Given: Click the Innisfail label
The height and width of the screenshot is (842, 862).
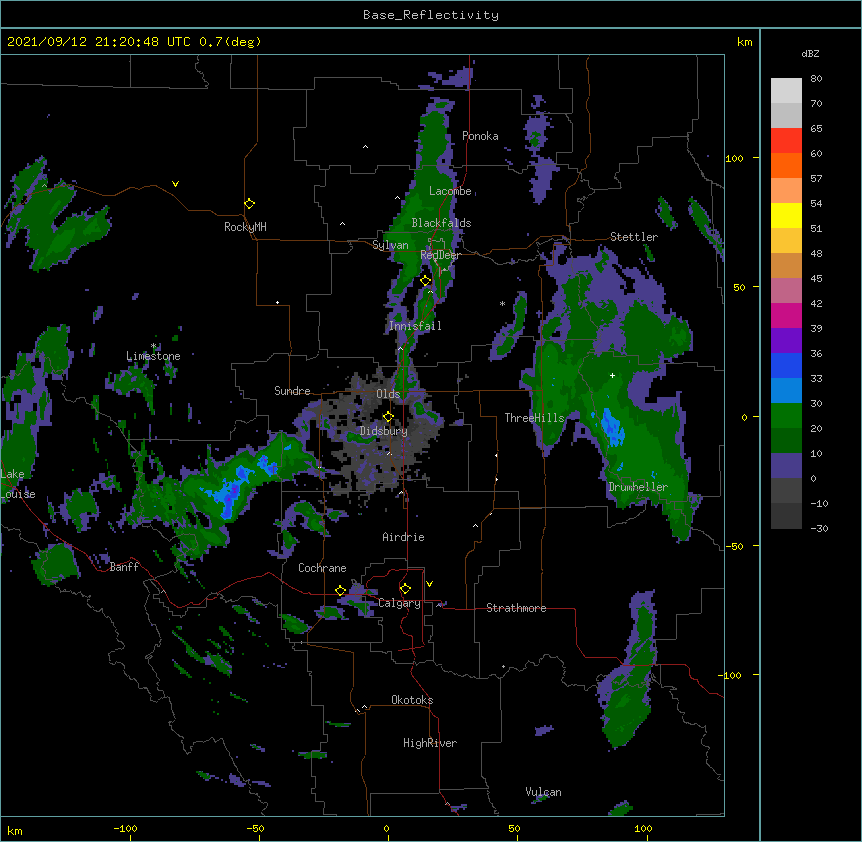Looking at the screenshot, I should (415, 326).
